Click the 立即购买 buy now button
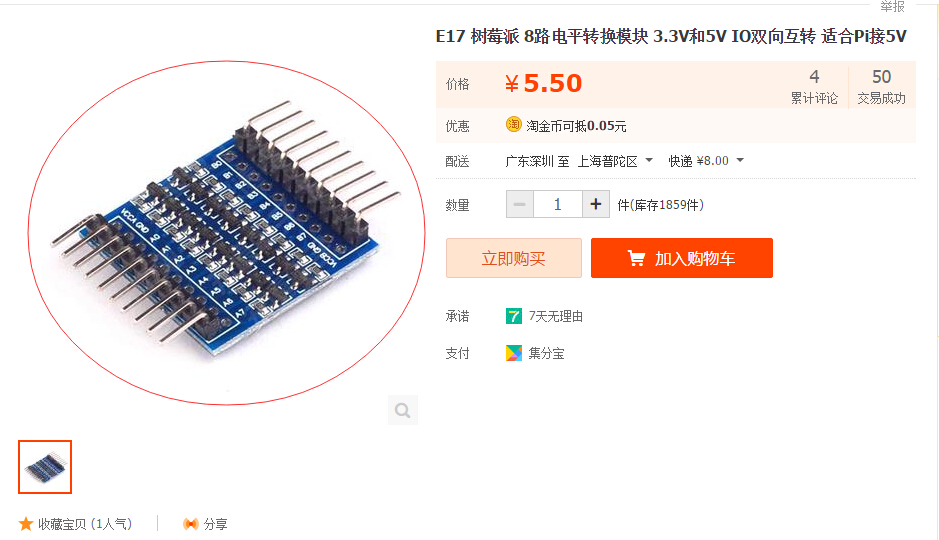This screenshot has width=939, height=540. point(513,258)
